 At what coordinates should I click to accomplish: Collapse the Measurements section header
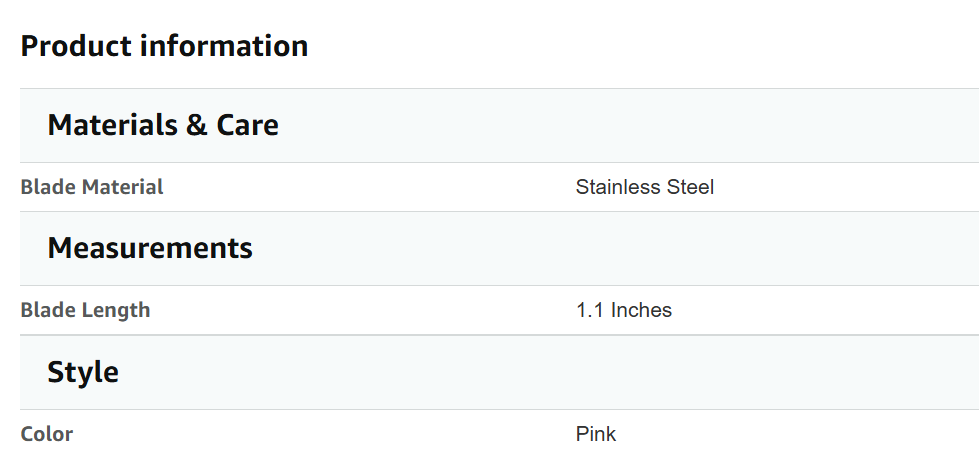click(150, 248)
